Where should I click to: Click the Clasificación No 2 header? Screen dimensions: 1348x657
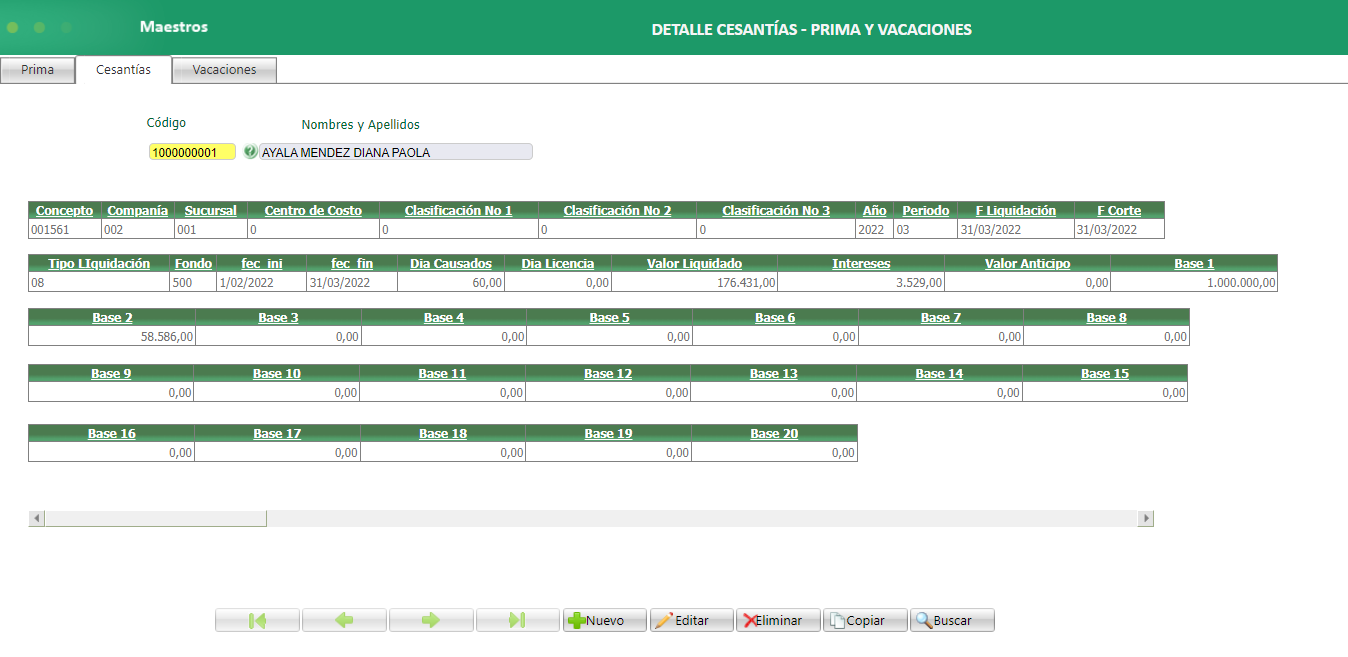[x=617, y=210]
